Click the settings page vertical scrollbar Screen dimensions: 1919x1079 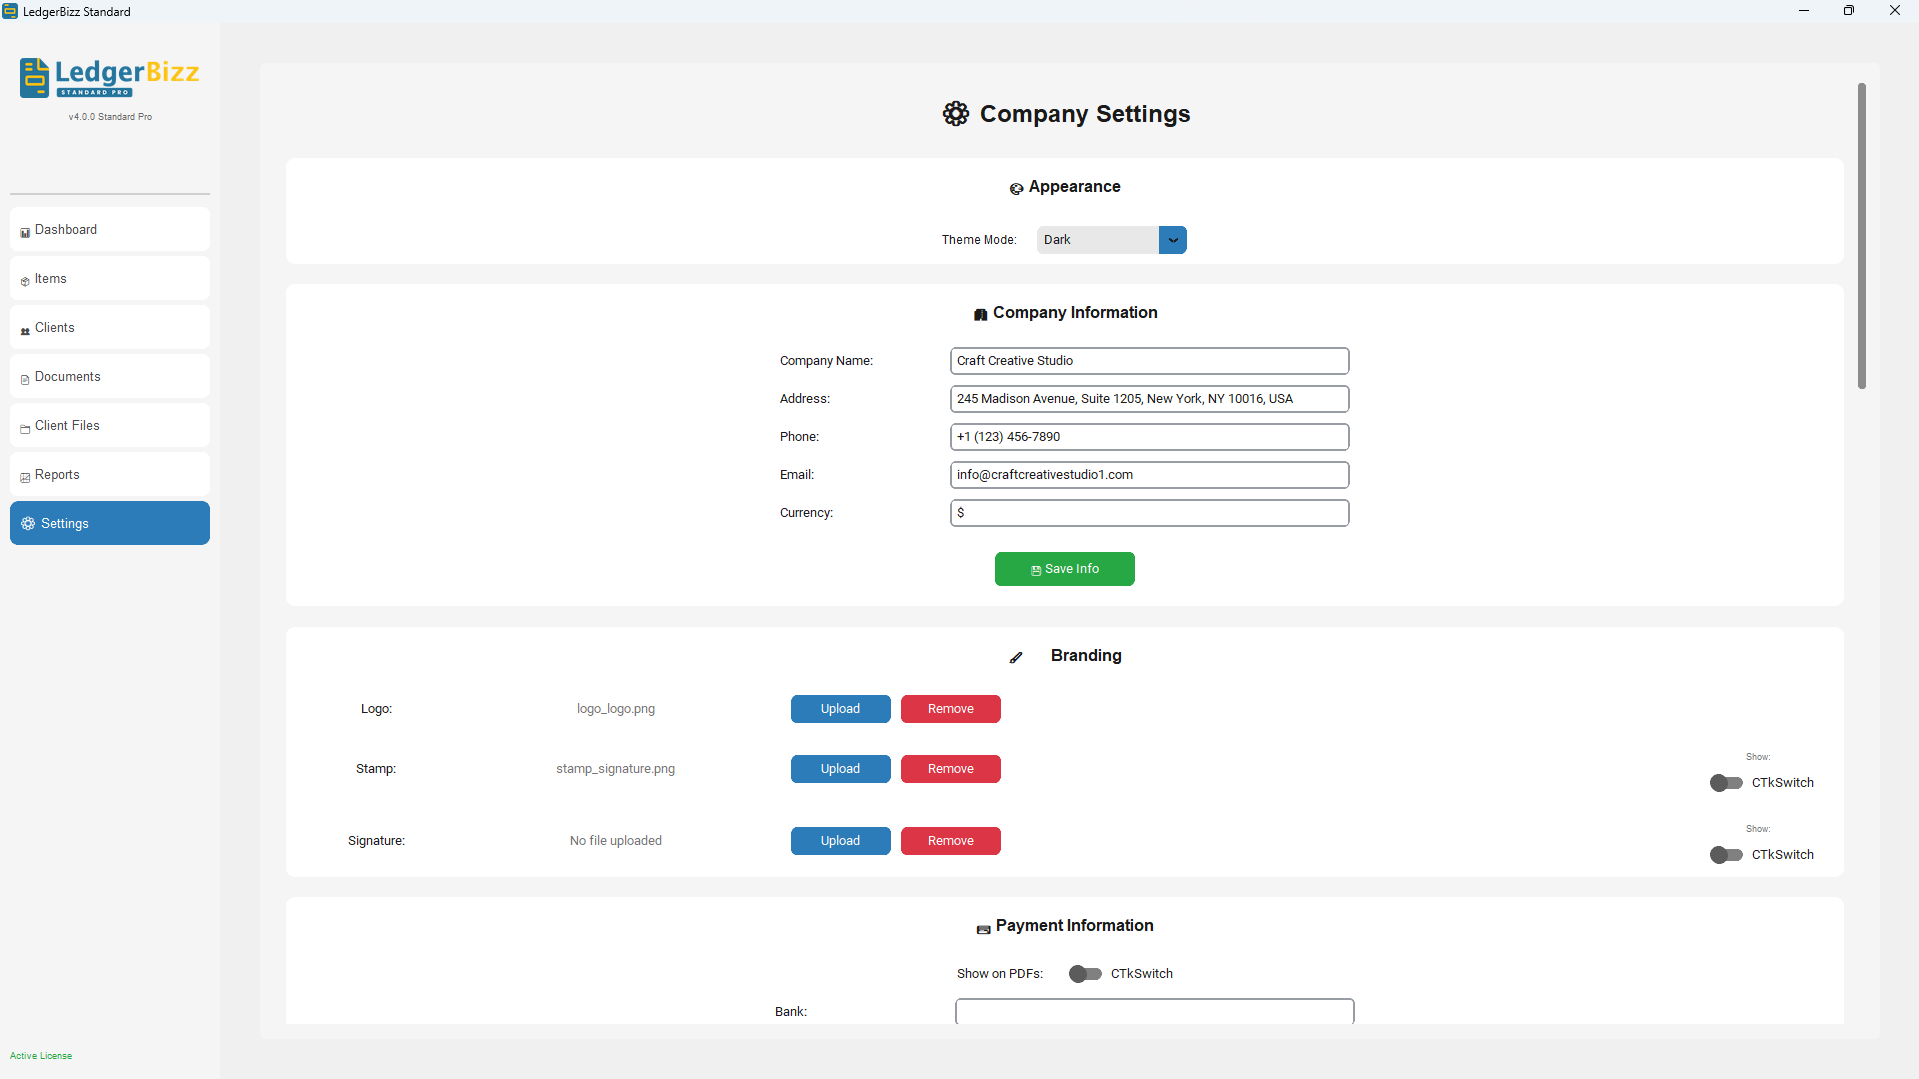pyautogui.click(x=1861, y=236)
